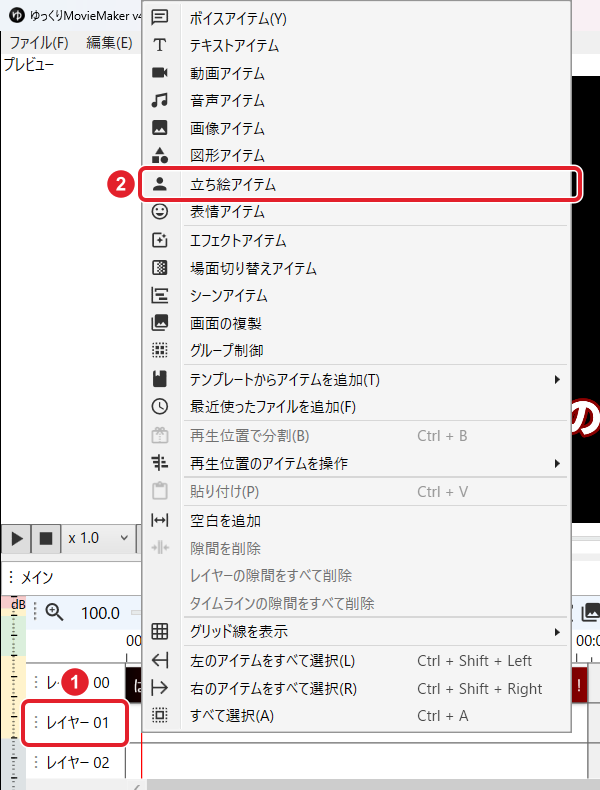Click the Play button
The width and height of the screenshot is (600, 790).
tap(17, 539)
